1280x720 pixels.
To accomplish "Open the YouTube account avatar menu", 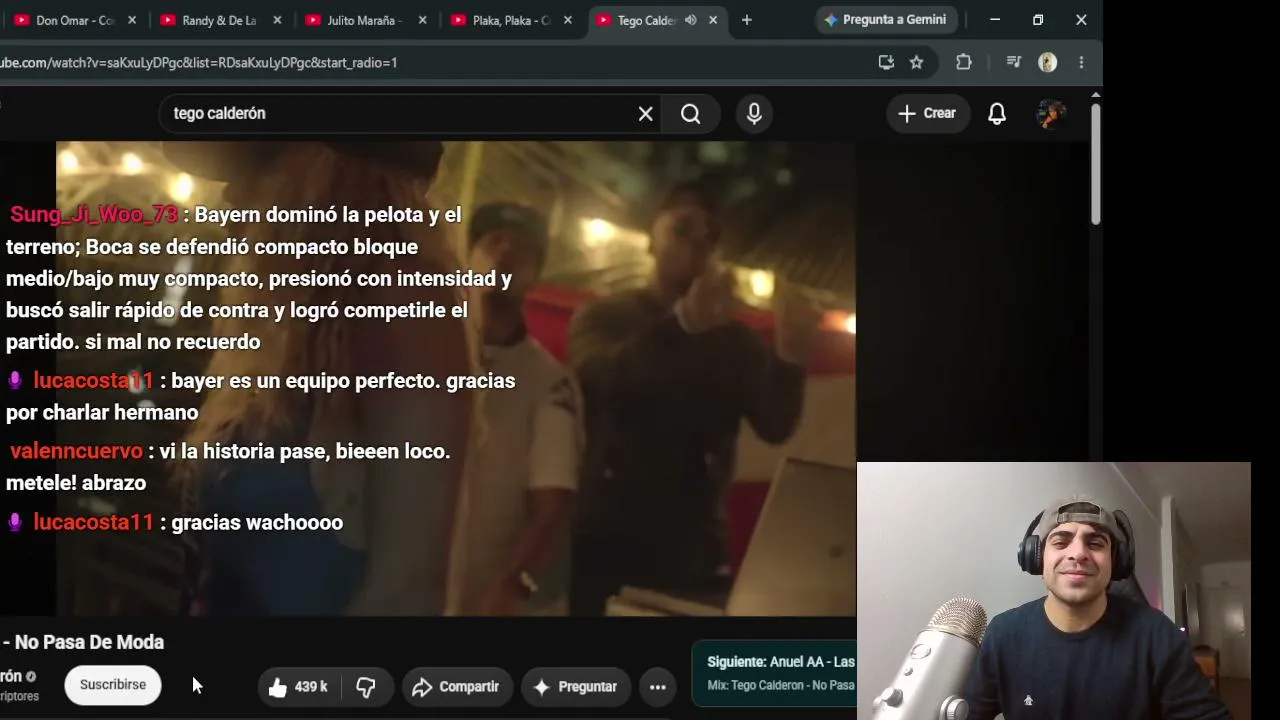I will coord(1050,114).
